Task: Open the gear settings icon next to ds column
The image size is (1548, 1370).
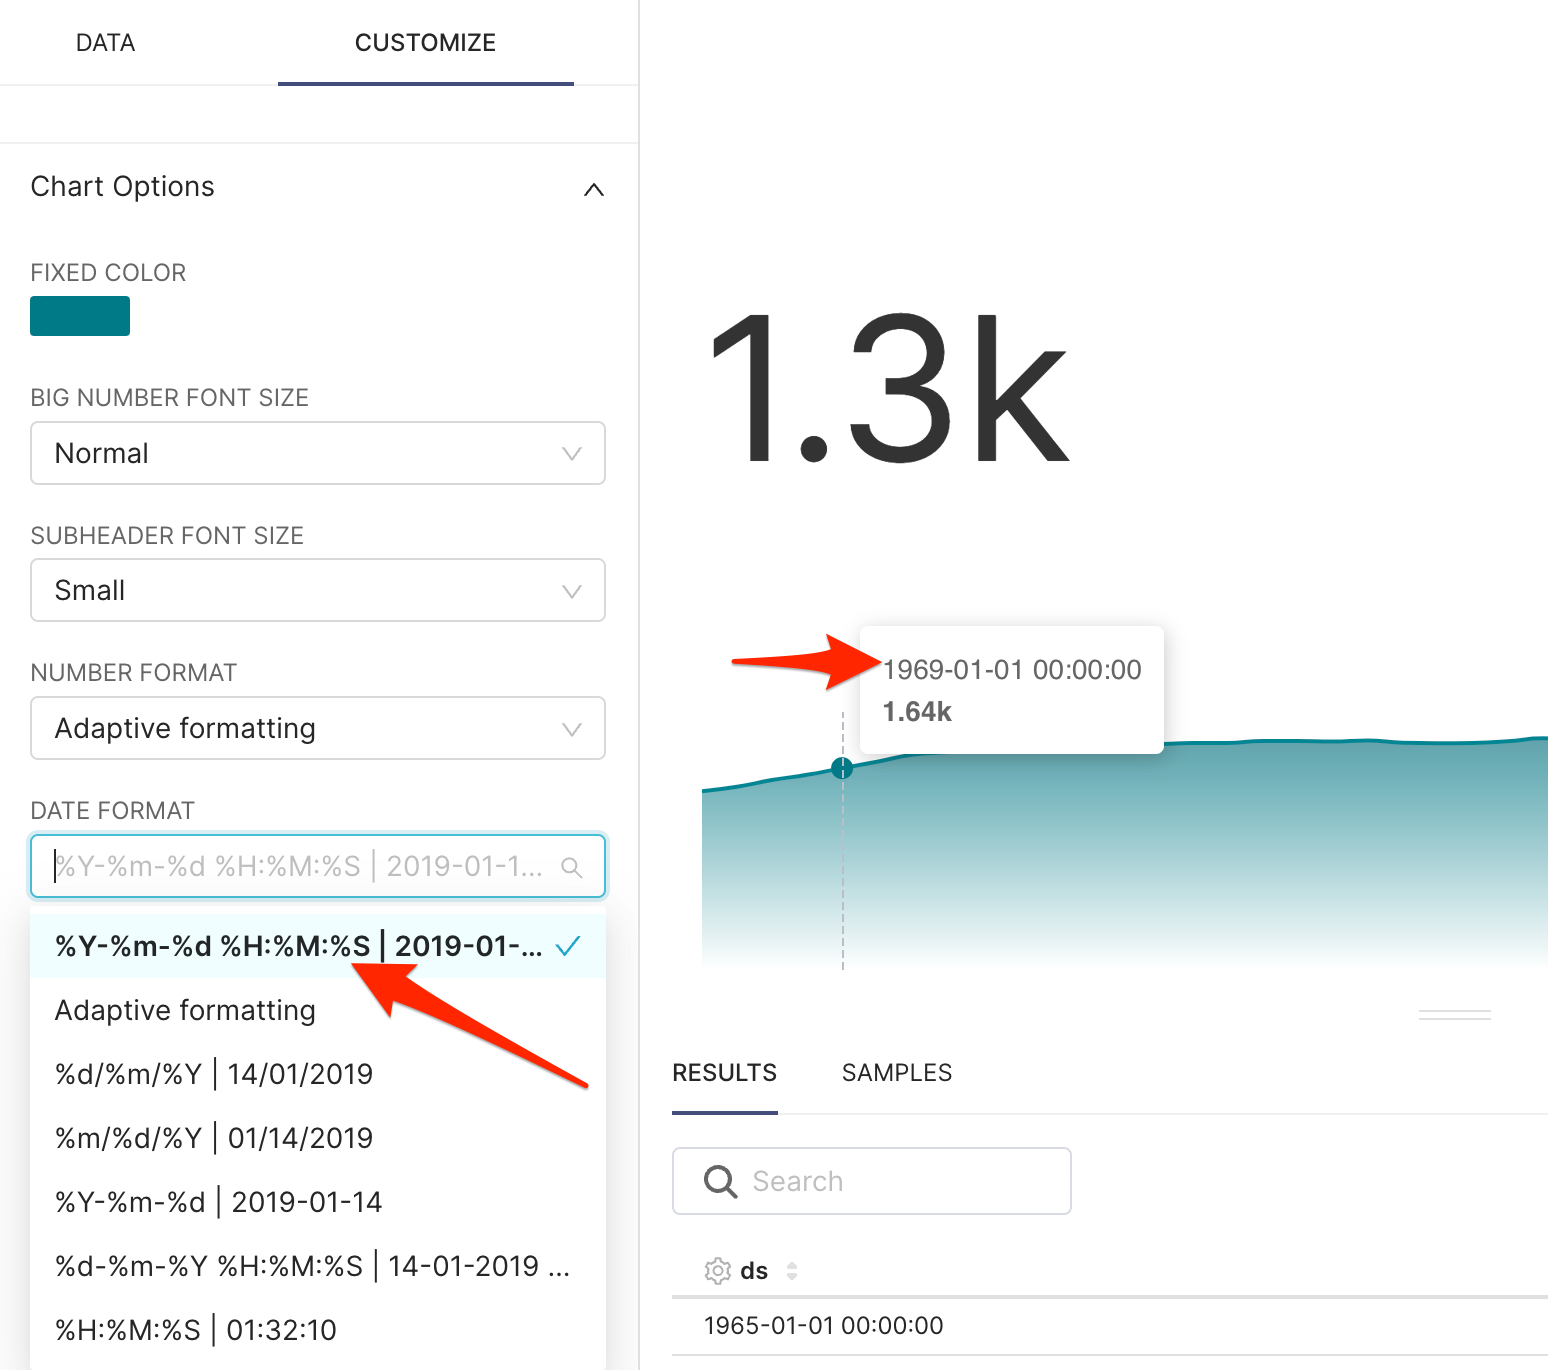Action: 717,1270
